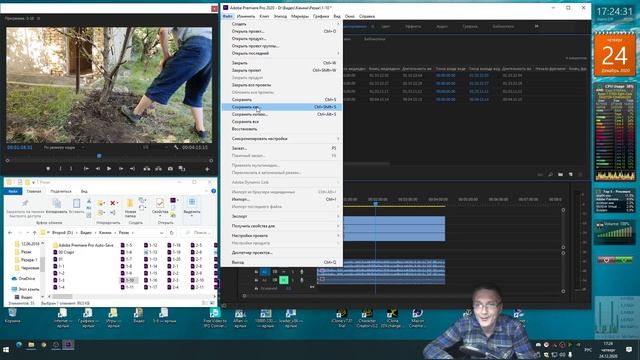Switch to Share tab in Explorer
This screenshot has width=640, height=360.
pyautogui.click(x=61, y=191)
